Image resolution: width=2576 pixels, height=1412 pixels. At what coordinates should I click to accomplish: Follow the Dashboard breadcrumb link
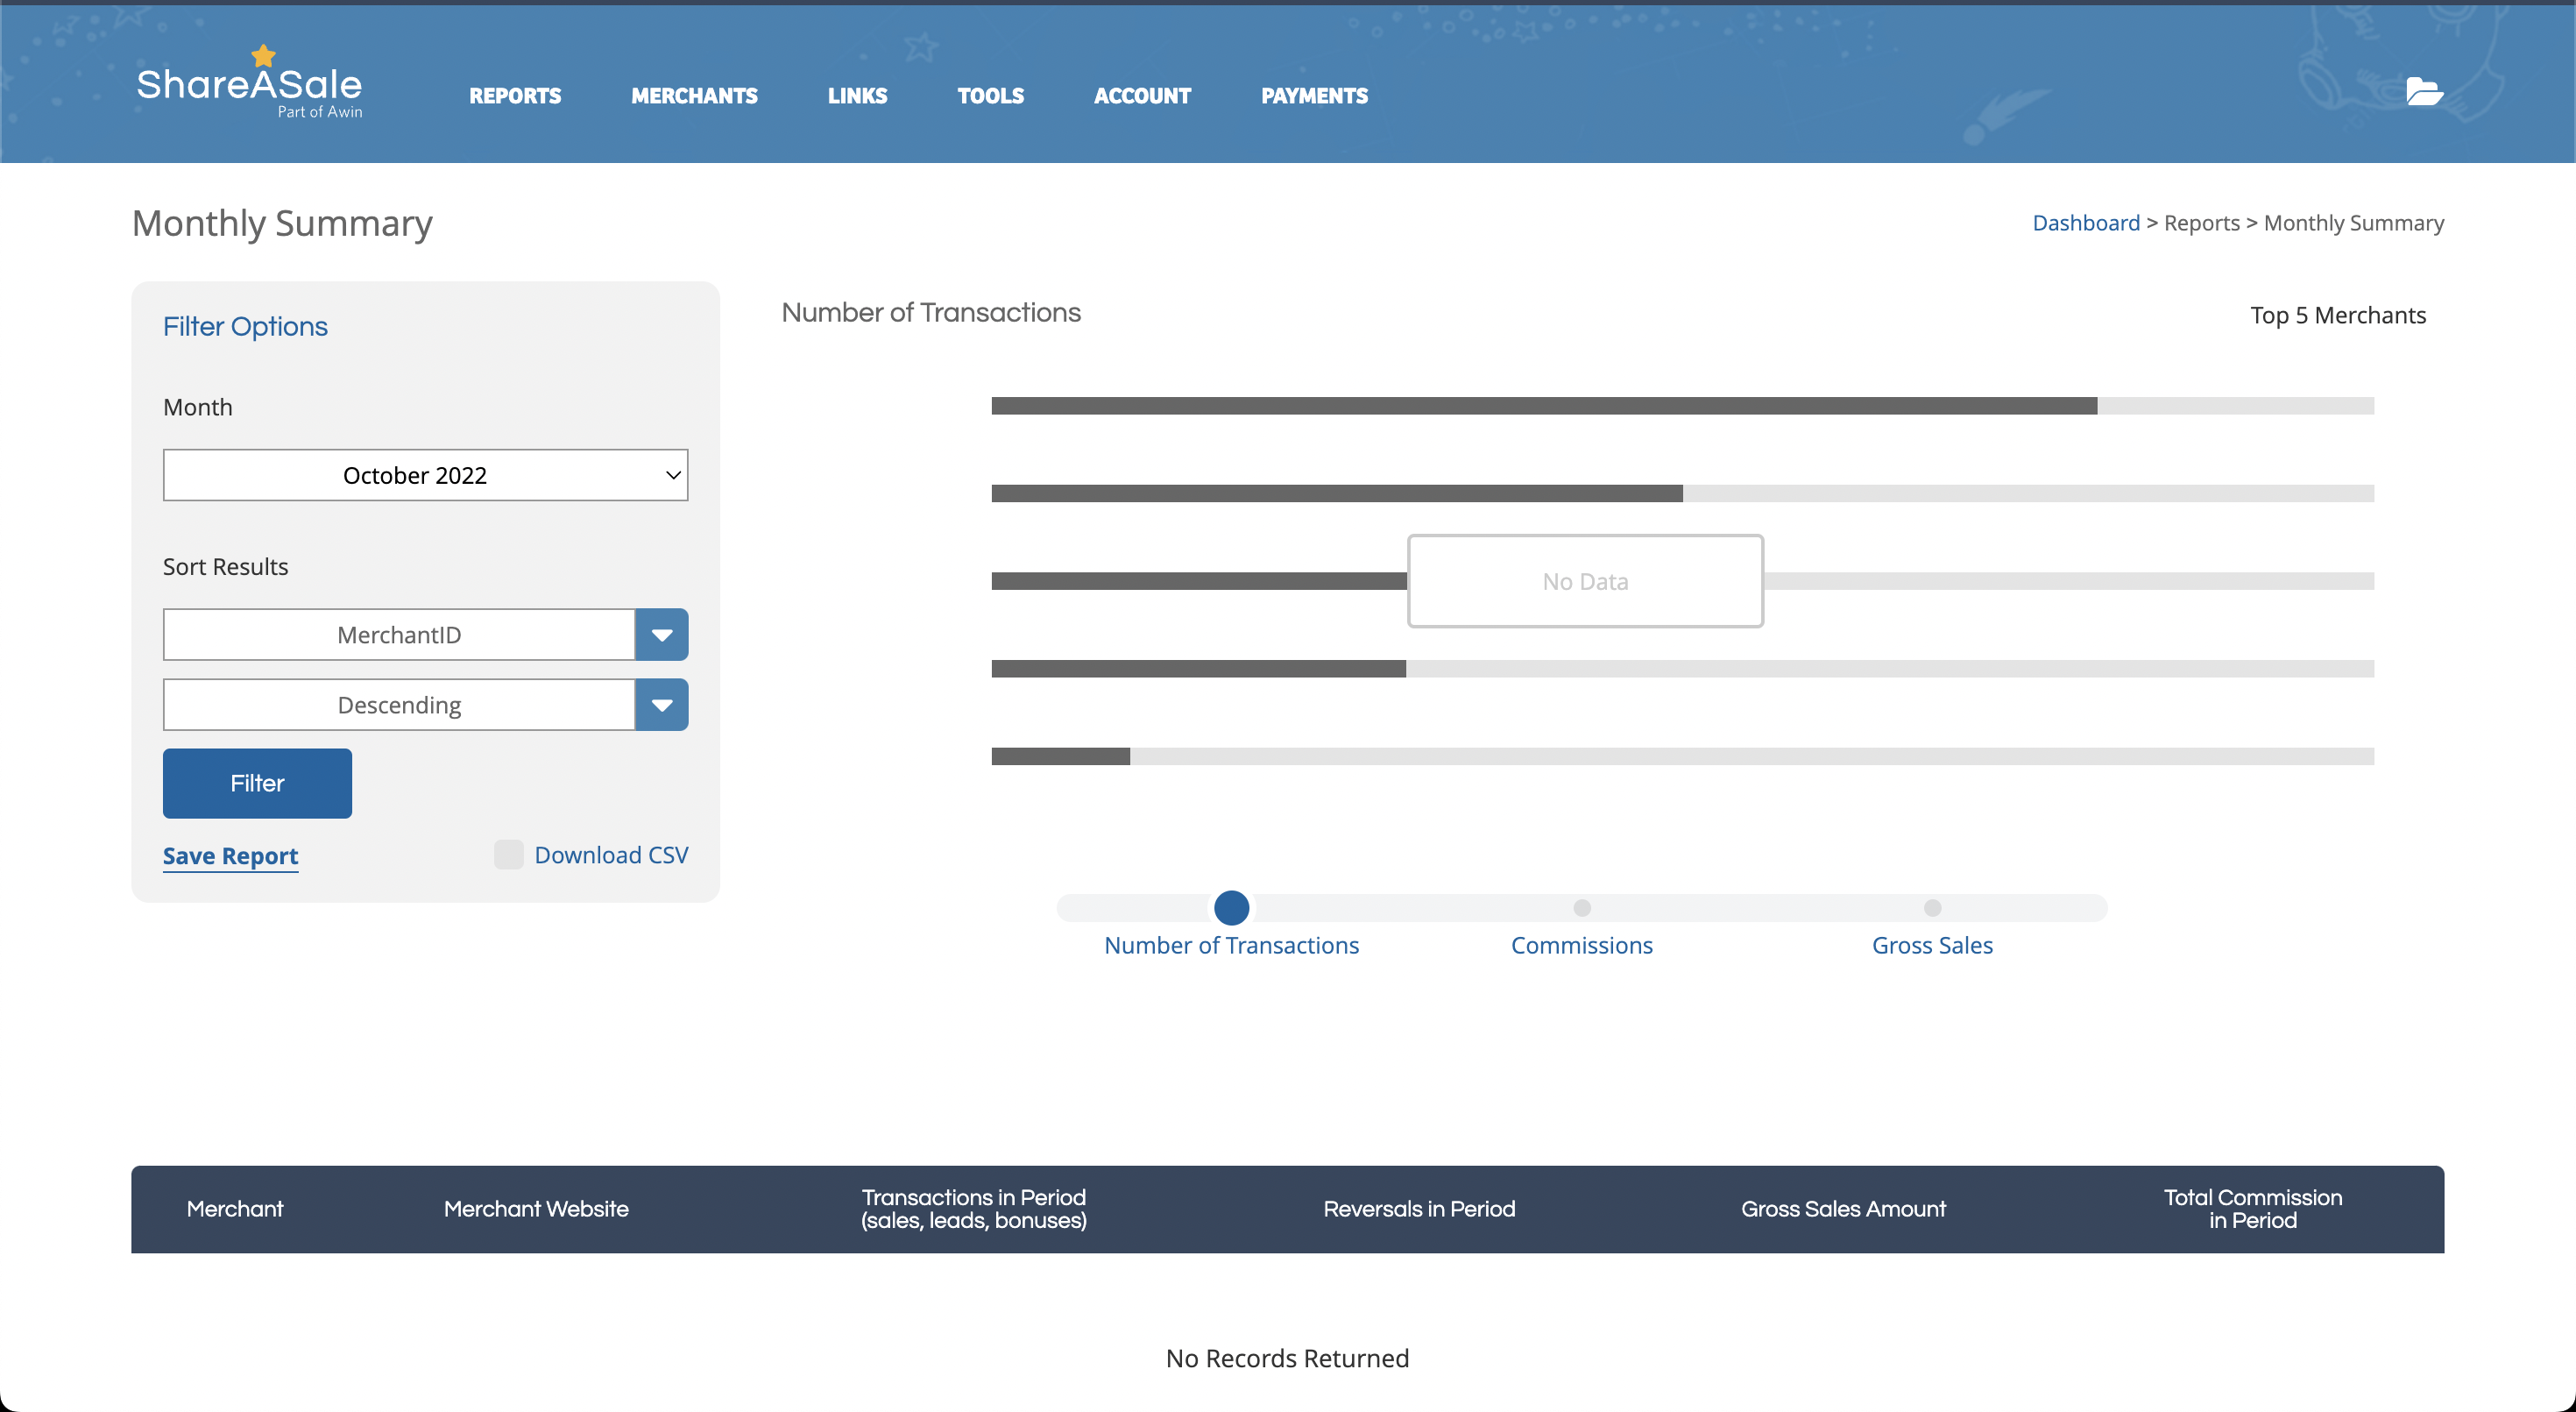click(x=2086, y=223)
